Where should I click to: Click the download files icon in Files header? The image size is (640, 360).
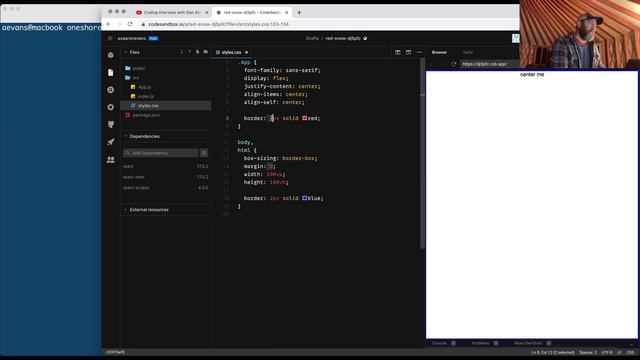pos(182,52)
